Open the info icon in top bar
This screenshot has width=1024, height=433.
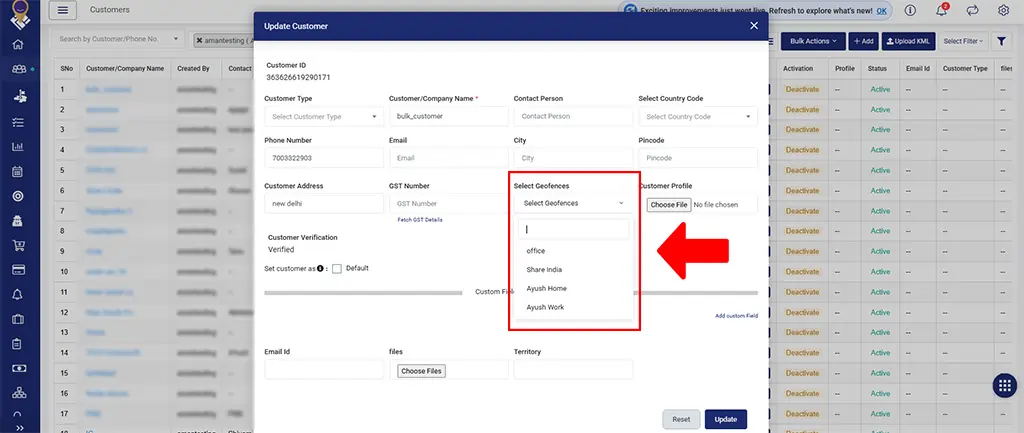pos(910,10)
